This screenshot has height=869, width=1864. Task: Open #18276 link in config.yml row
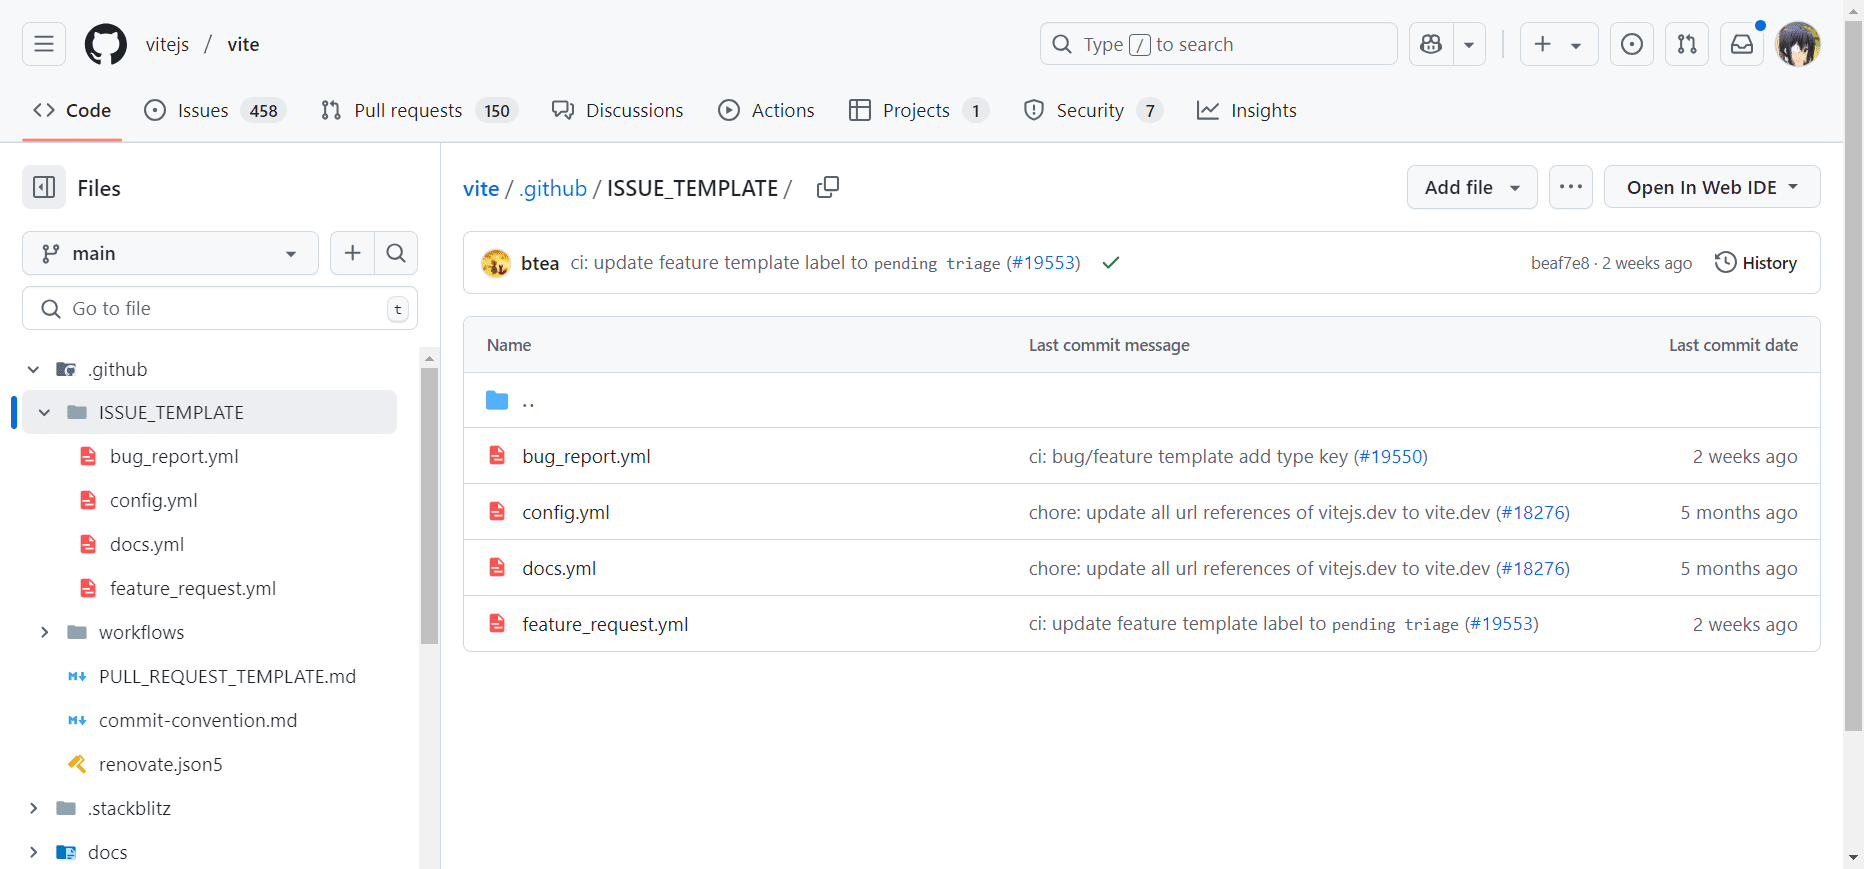tap(1533, 512)
